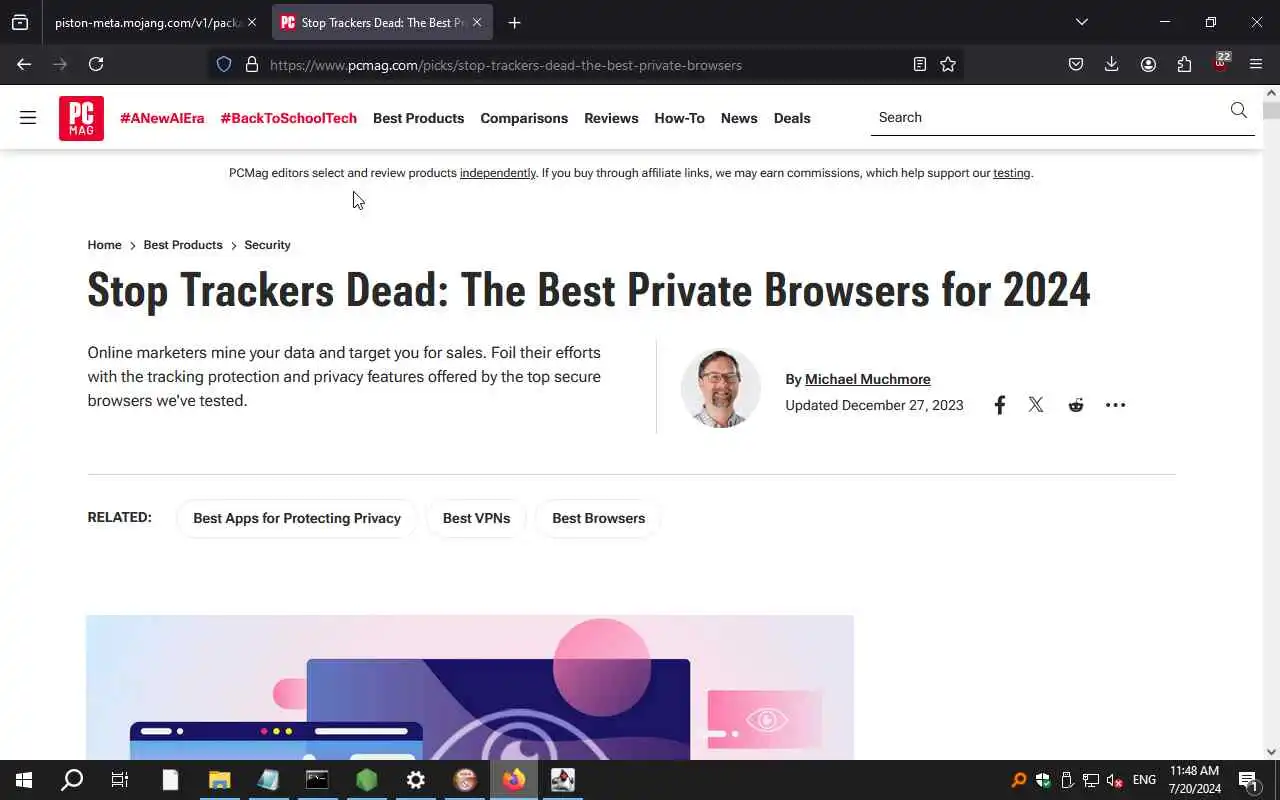Open the Reviews menu

[611, 118]
